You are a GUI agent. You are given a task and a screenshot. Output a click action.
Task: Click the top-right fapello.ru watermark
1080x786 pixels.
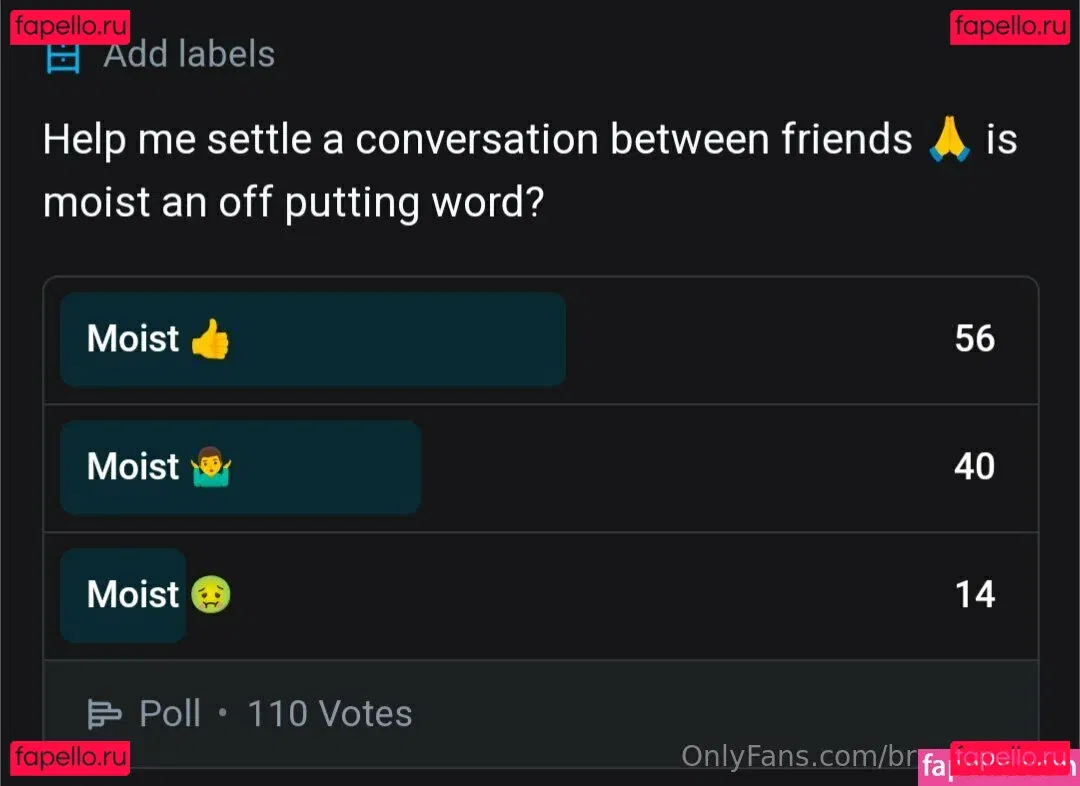point(1010,26)
